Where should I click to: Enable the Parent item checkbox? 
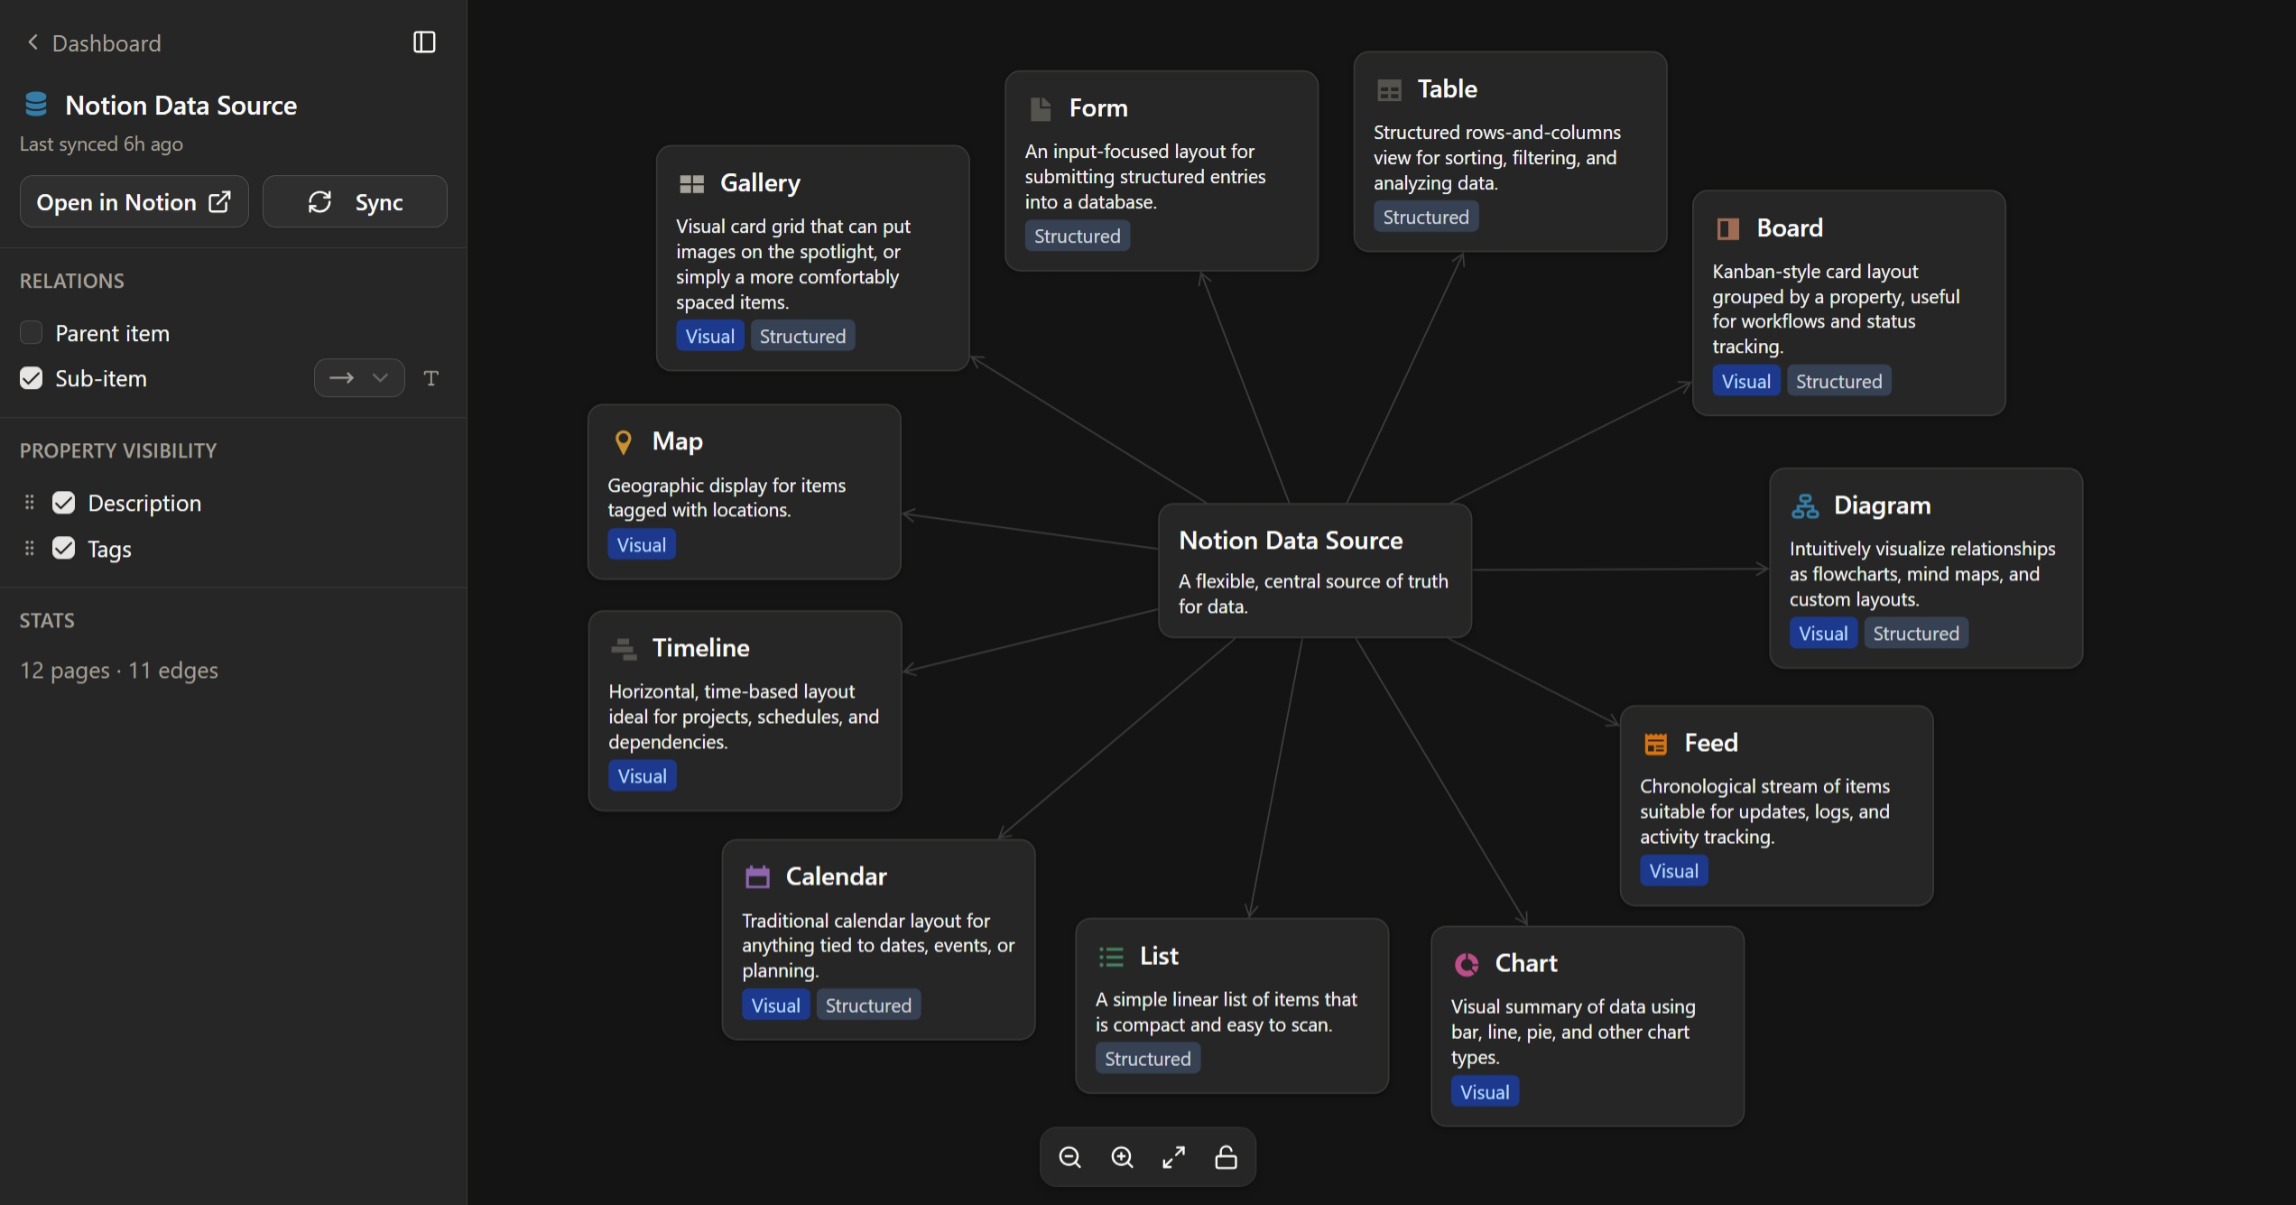[32, 333]
